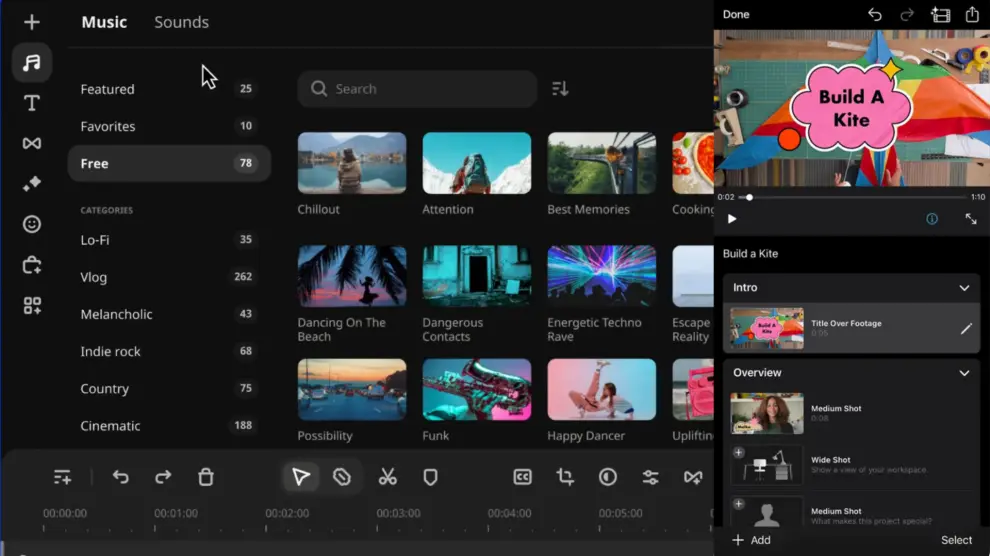Screen dimensions: 990x556
Task: Switch to the Sounds tab
Action: click(181, 22)
